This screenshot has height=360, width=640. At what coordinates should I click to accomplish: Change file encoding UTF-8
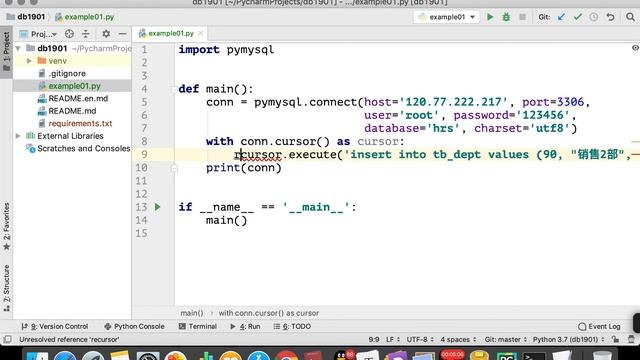point(420,340)
